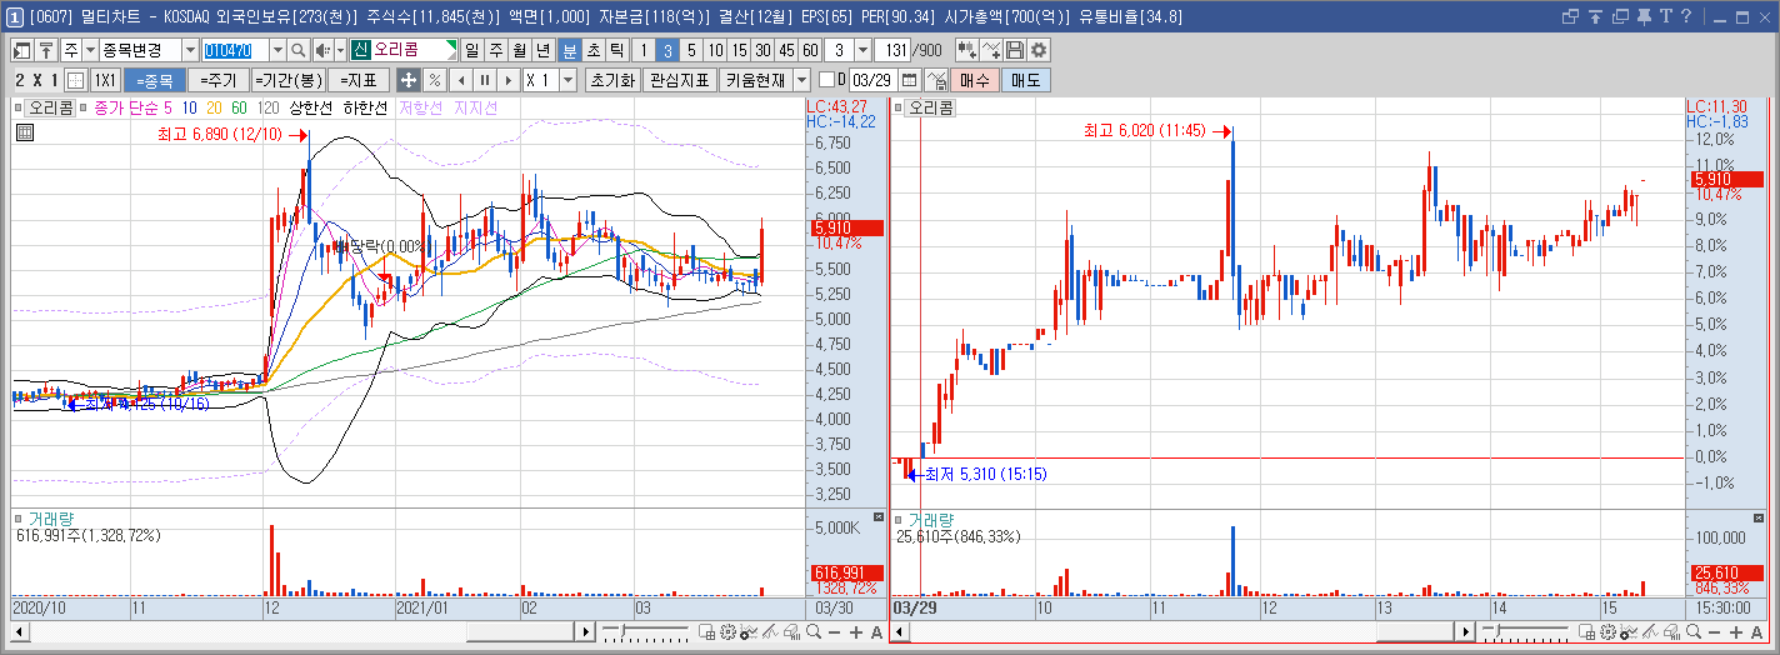Expand the 키움현재 dropdown arrow
1780x655 pixels.
click(x=802, y=80)
